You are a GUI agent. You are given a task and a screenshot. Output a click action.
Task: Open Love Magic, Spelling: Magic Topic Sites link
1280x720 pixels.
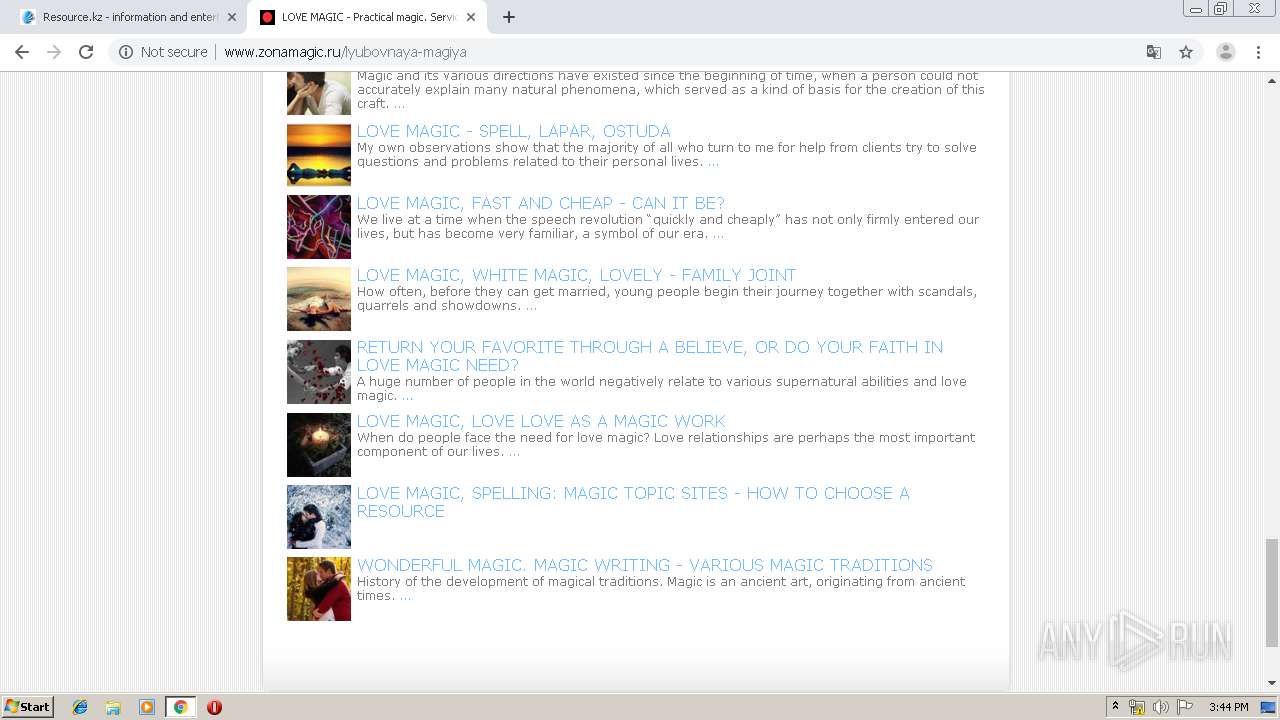click(632, 502)
